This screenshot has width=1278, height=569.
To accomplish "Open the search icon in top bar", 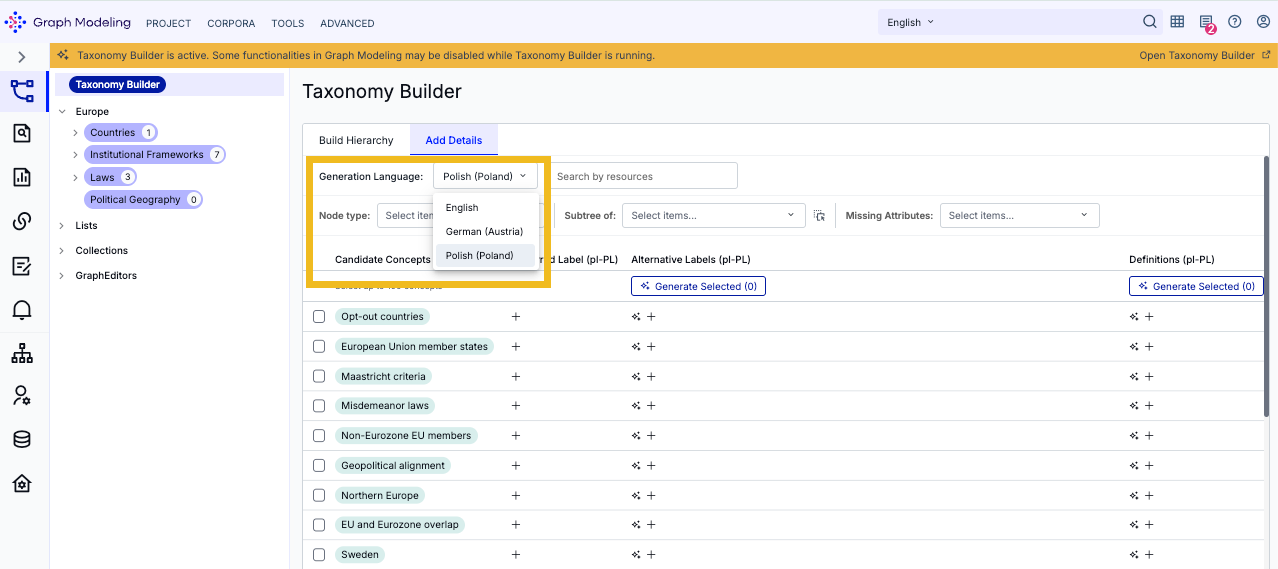I will [x=1150, y=22].
